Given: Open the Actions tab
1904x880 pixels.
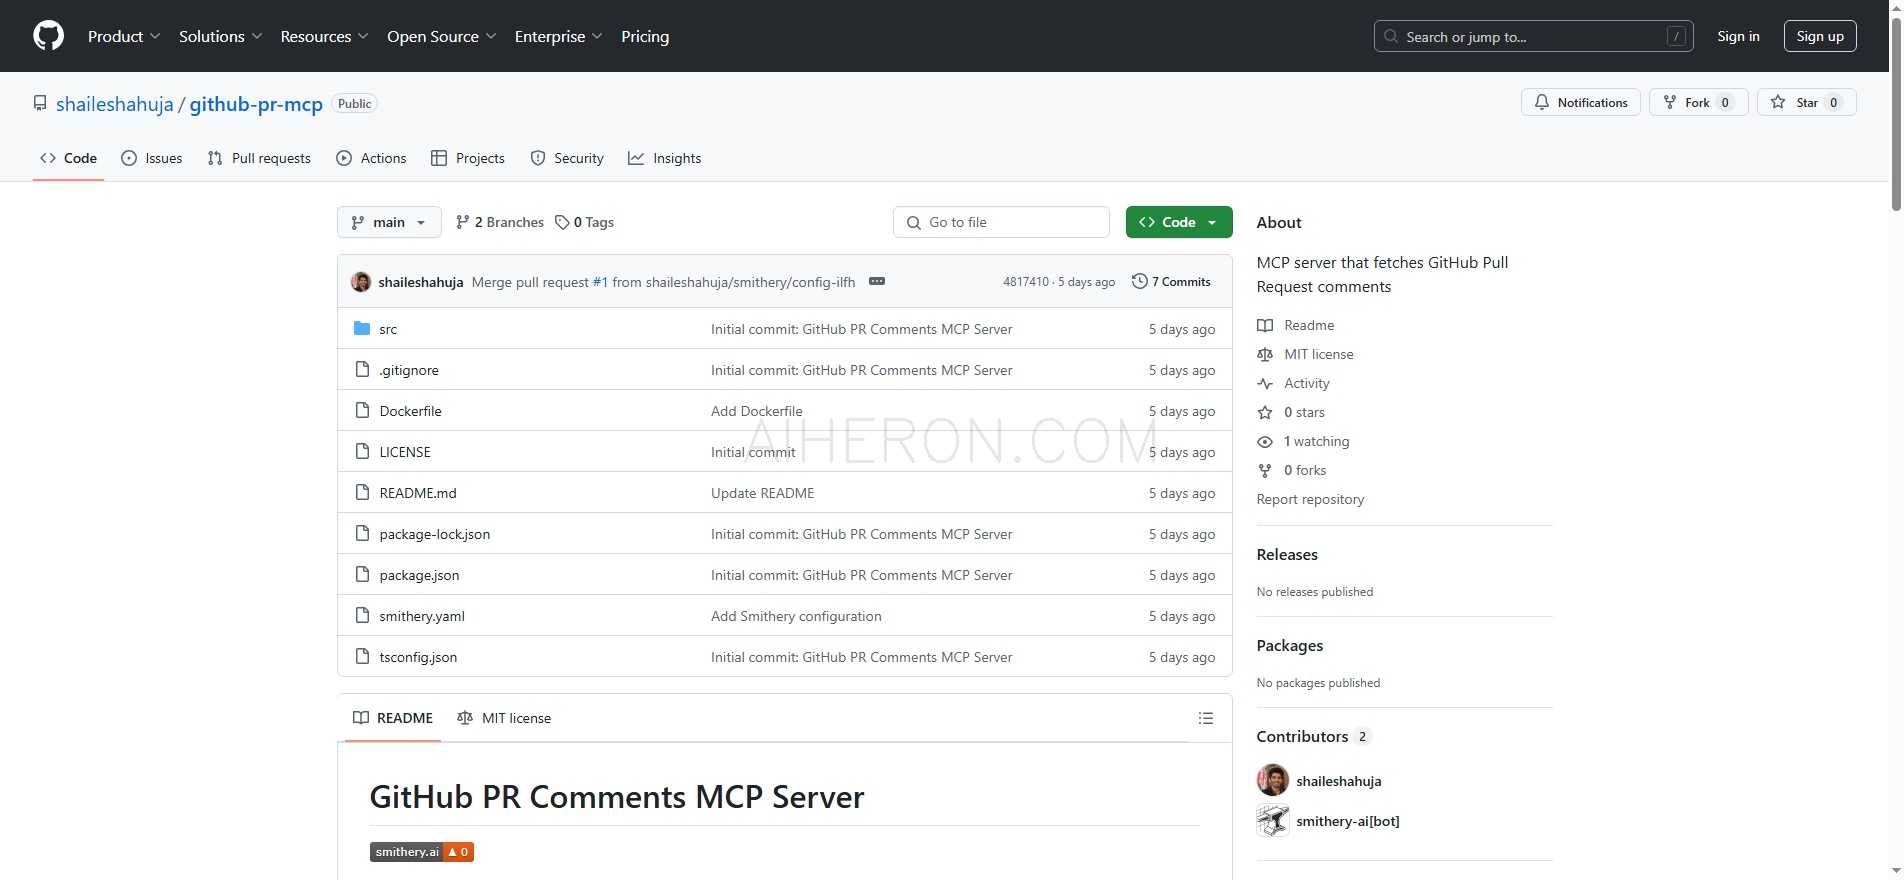Looking at the screenshot, I should pos(371,158).
